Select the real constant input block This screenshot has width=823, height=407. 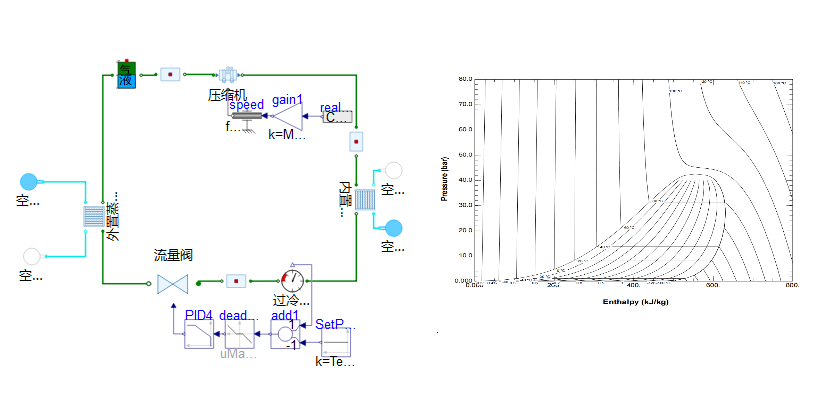pyautogui.click(x=338, y=118)
